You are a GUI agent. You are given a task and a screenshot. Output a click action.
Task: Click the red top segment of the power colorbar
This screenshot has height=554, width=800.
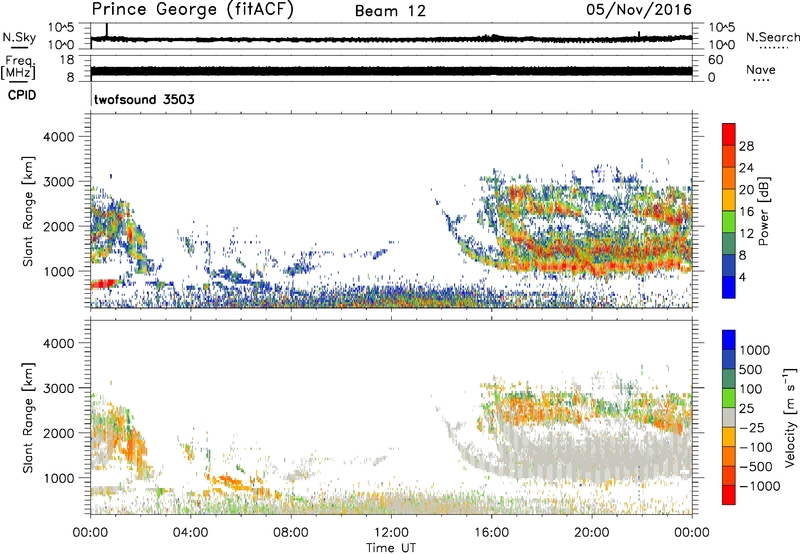coord(729,134)
